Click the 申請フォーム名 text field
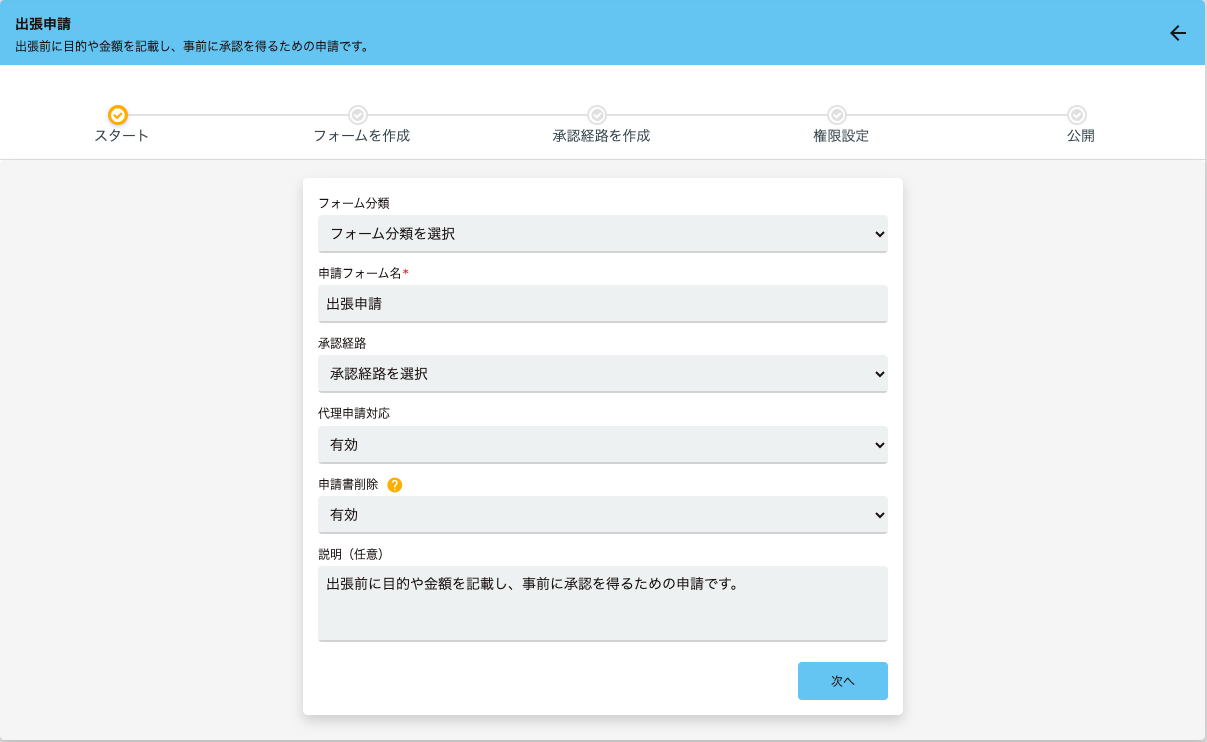The height and width of the screenshot is (742, 1207). 602,304
